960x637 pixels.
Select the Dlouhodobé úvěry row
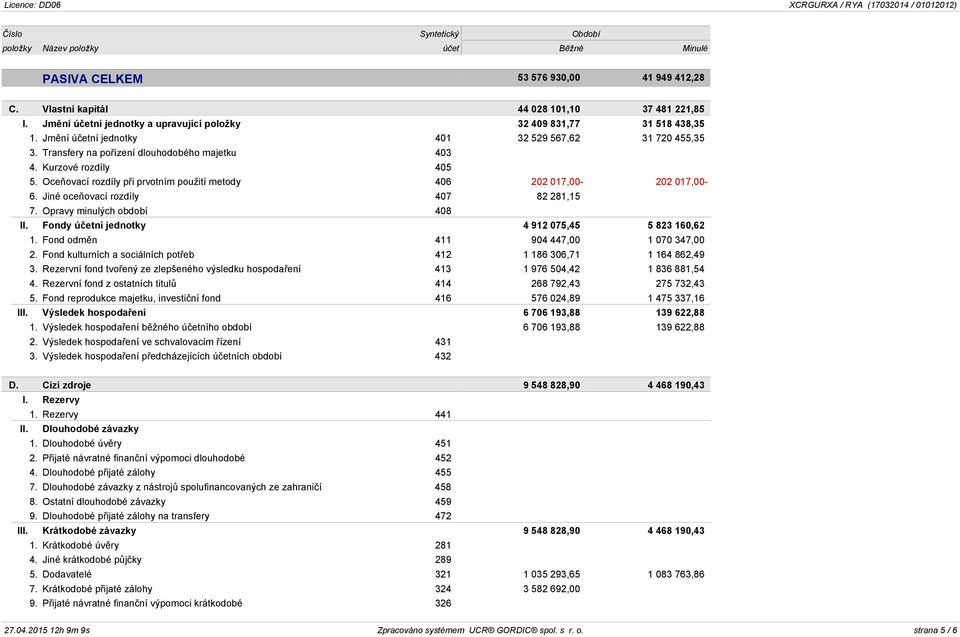tap(81, 443)
